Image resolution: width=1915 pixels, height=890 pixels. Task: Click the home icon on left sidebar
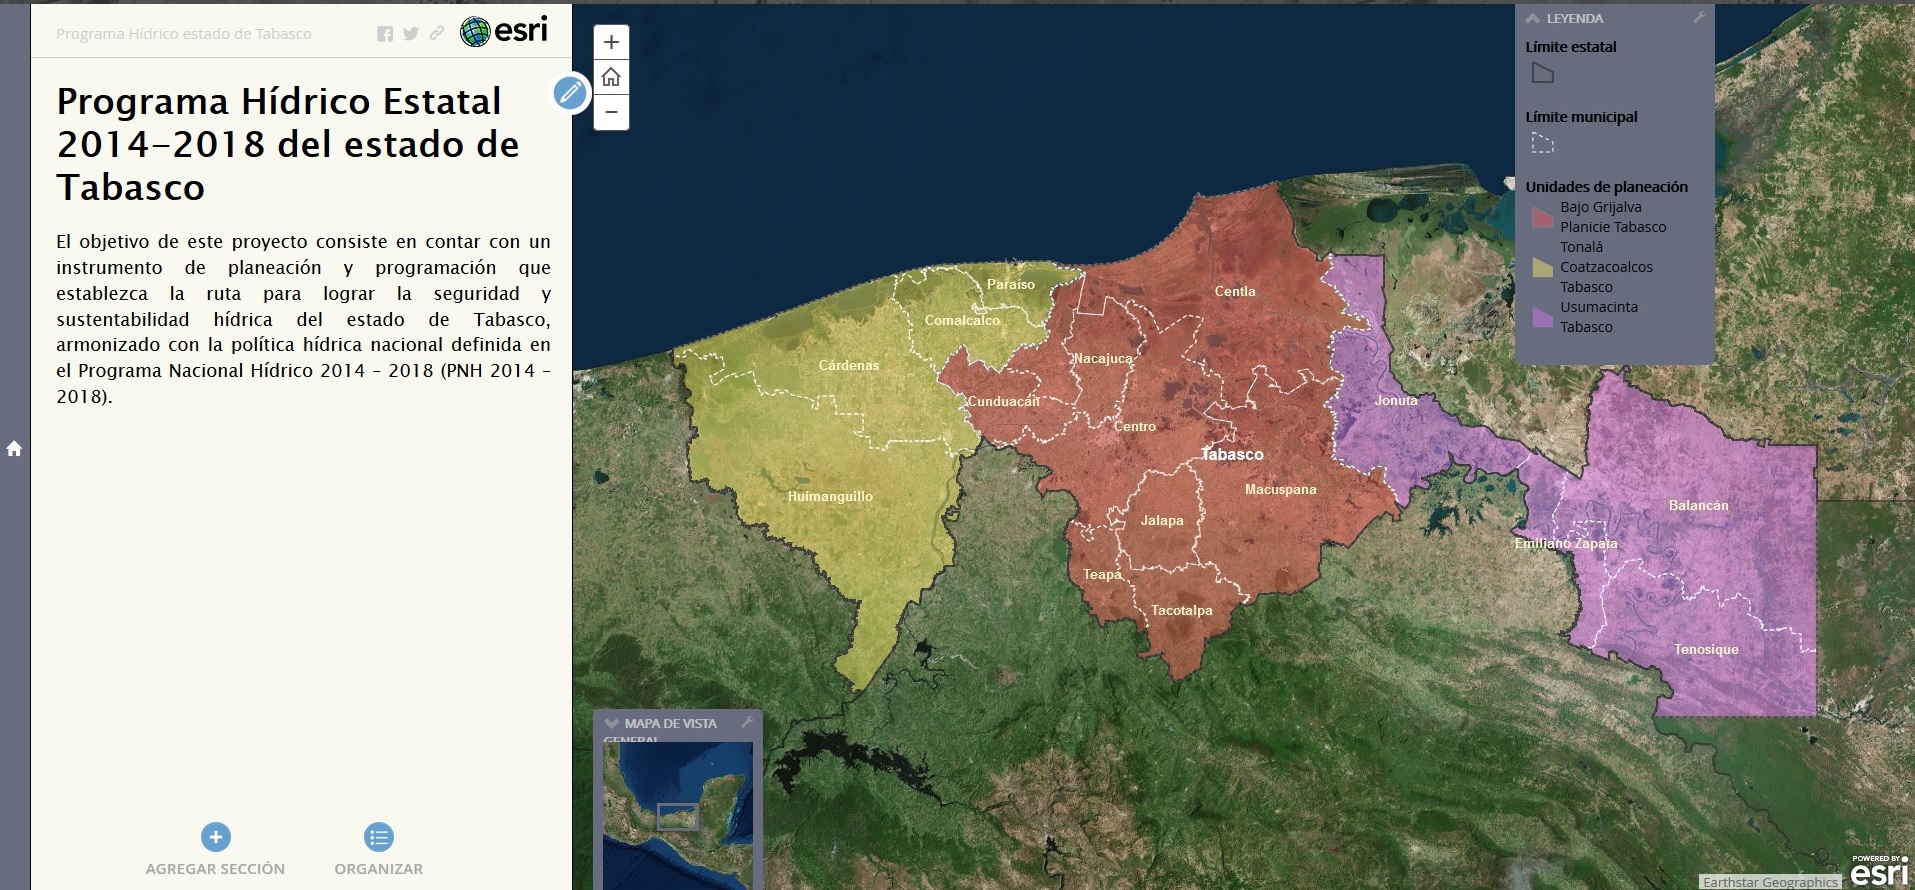tap(14, 449)
